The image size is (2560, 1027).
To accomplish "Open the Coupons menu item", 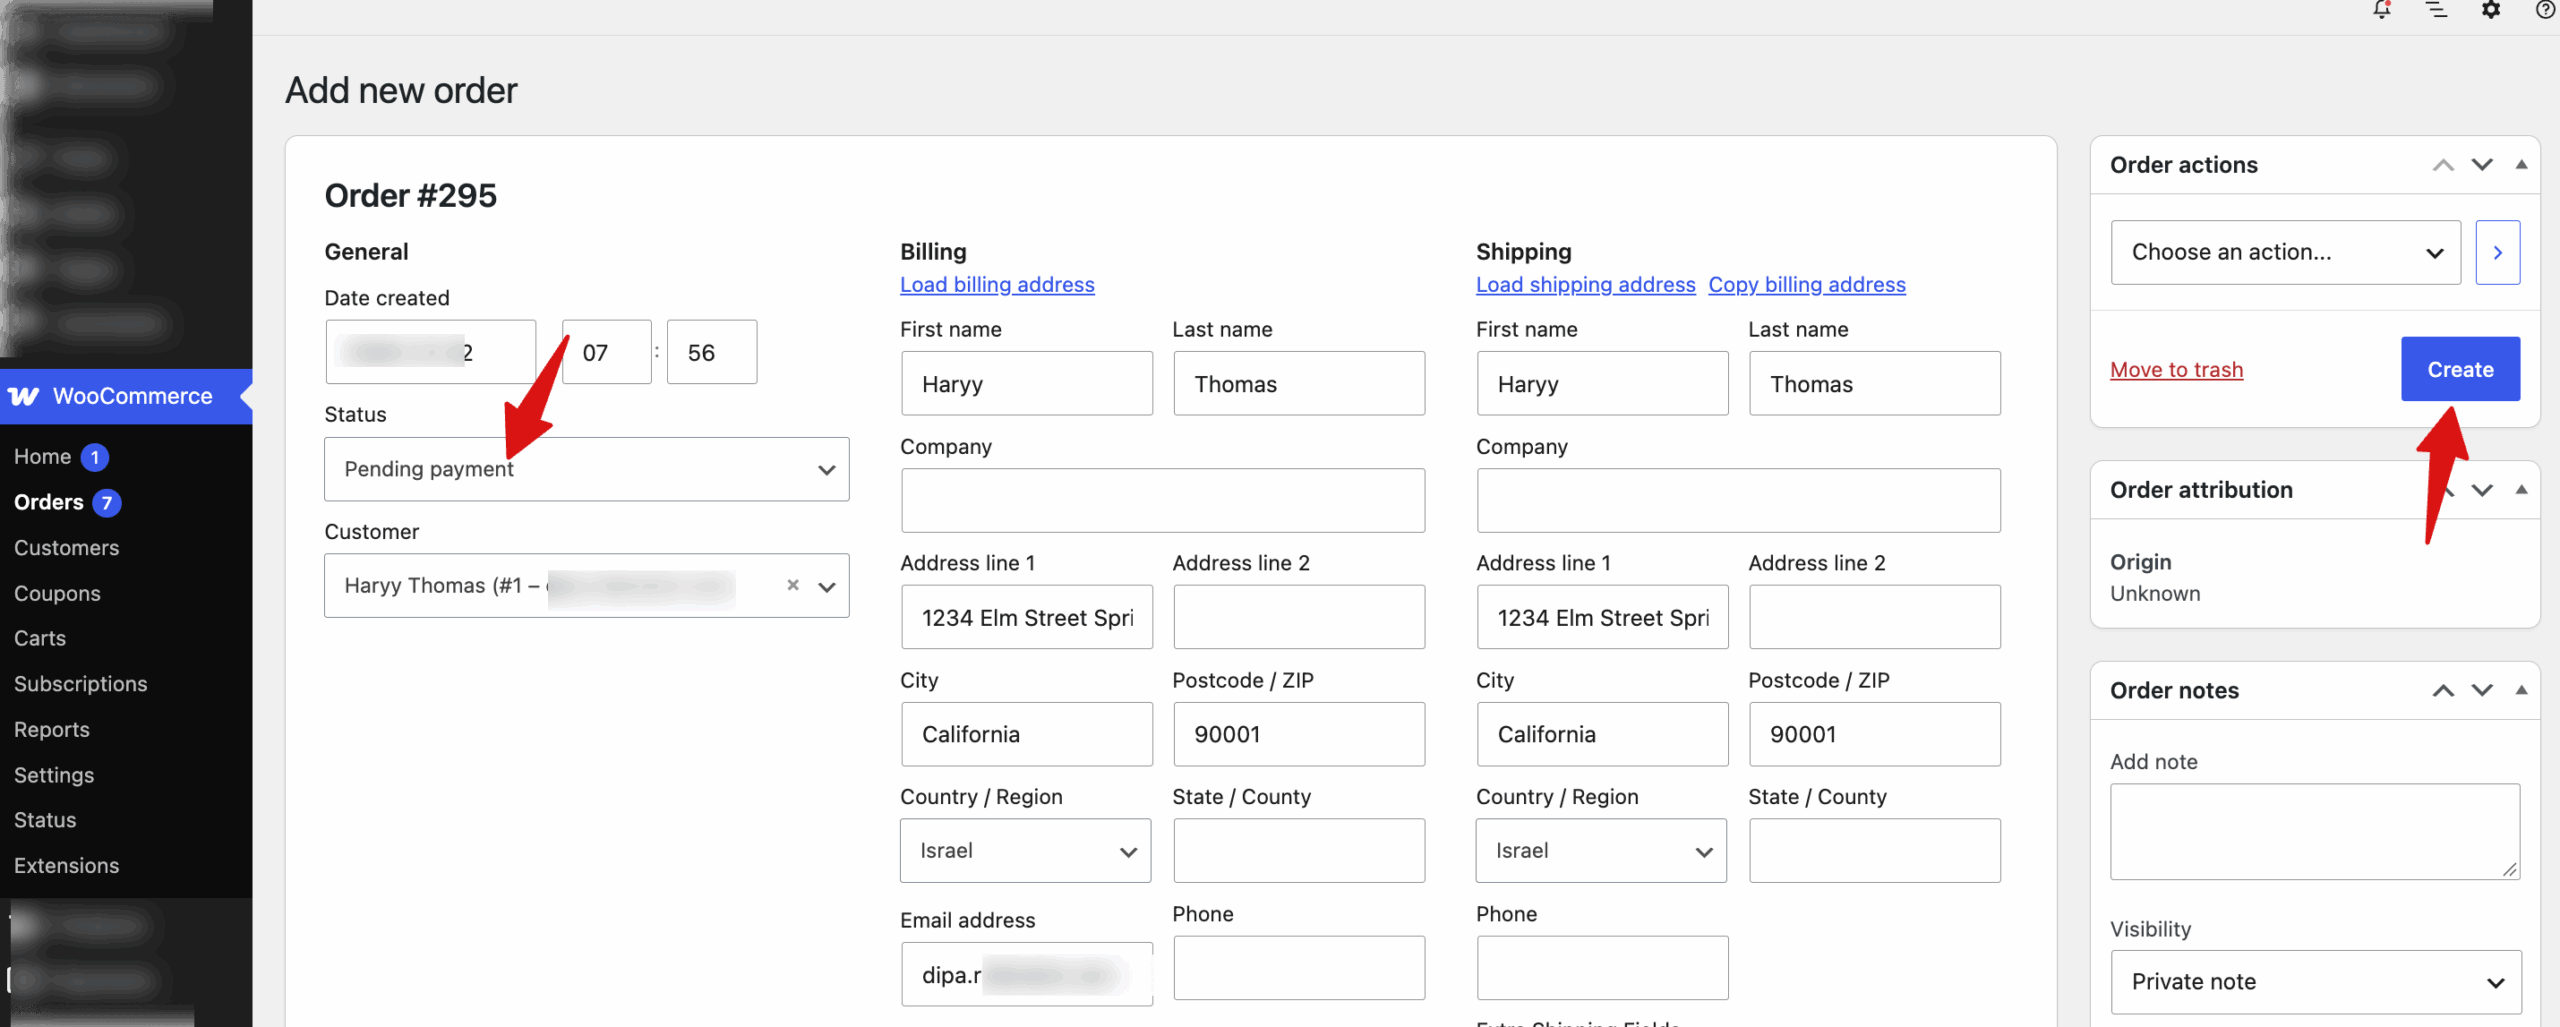I will pyautogui.click(x=58, y=593).
